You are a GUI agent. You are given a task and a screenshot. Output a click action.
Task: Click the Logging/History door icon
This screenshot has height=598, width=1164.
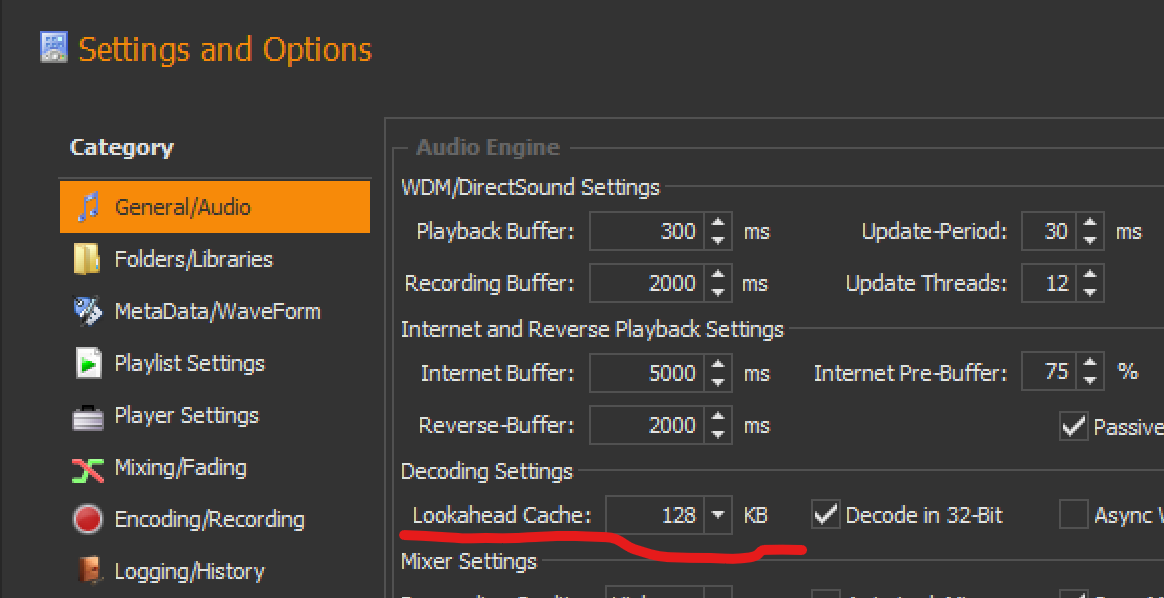(88, 572)
